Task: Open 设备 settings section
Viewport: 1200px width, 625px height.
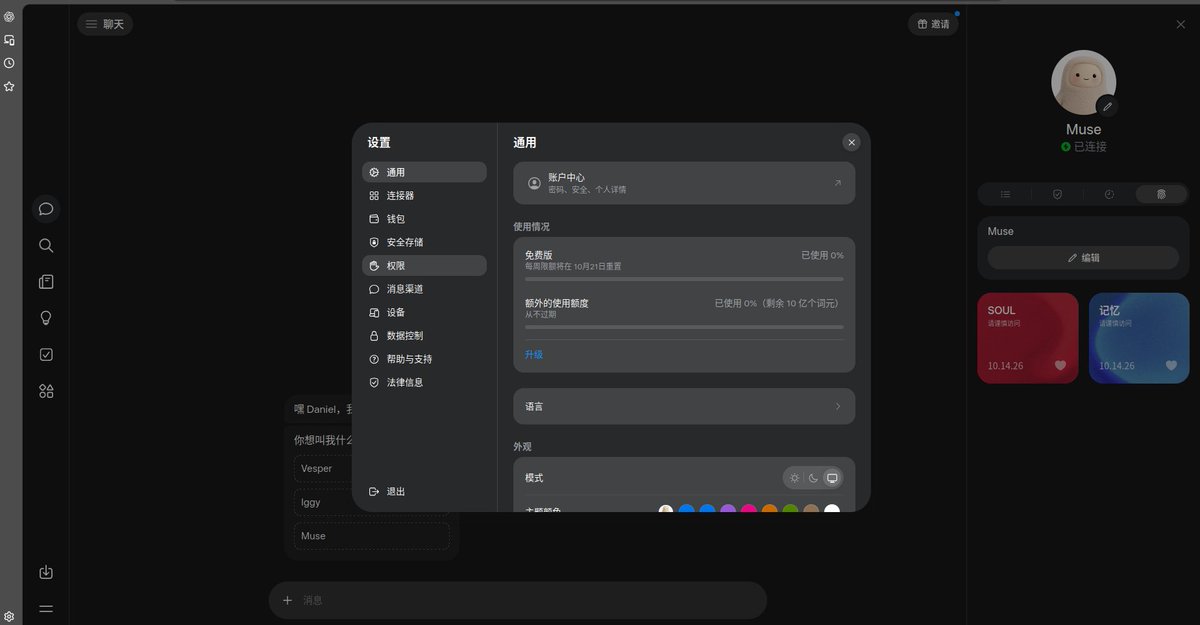Action: pos(424,312)
